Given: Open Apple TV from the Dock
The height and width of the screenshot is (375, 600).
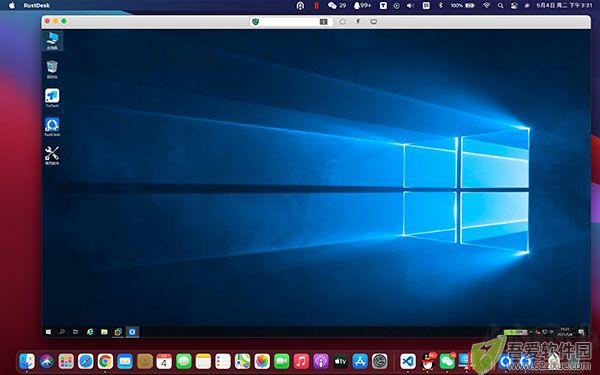Looking at the screenshot, I should click(340, 361).
